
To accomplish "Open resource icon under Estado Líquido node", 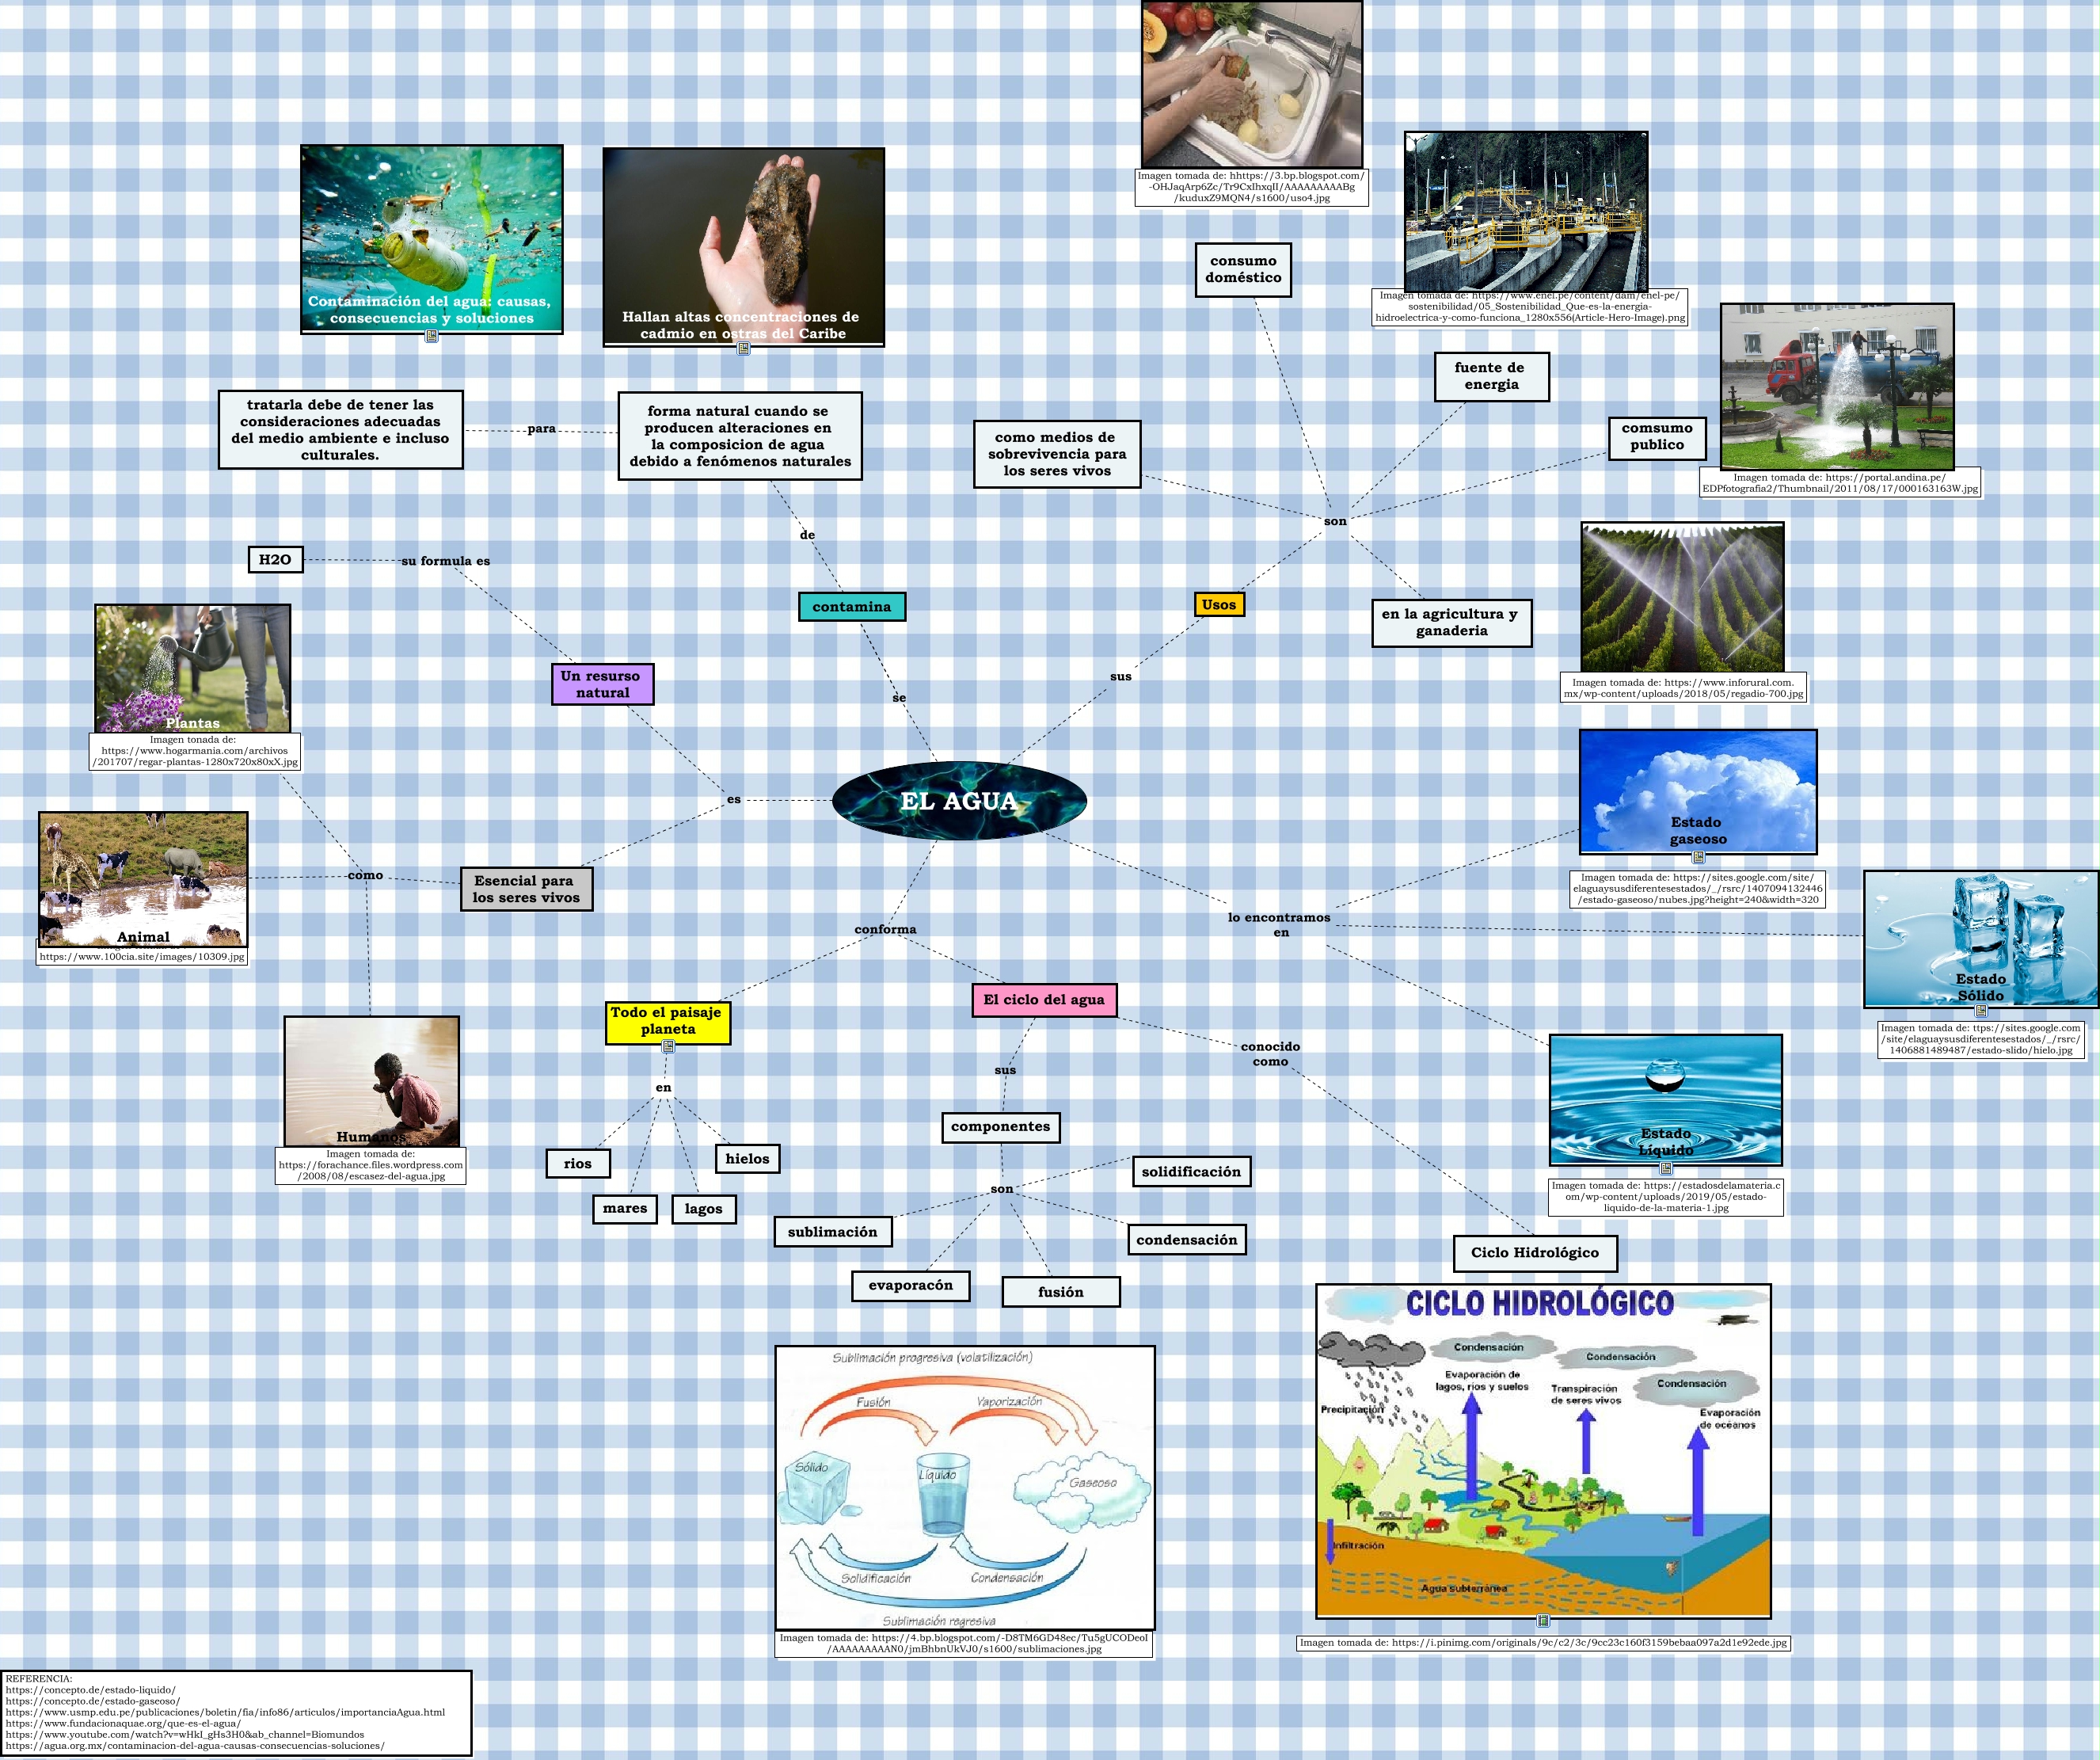I will pyautogui.click(x=1665, y=1168).
